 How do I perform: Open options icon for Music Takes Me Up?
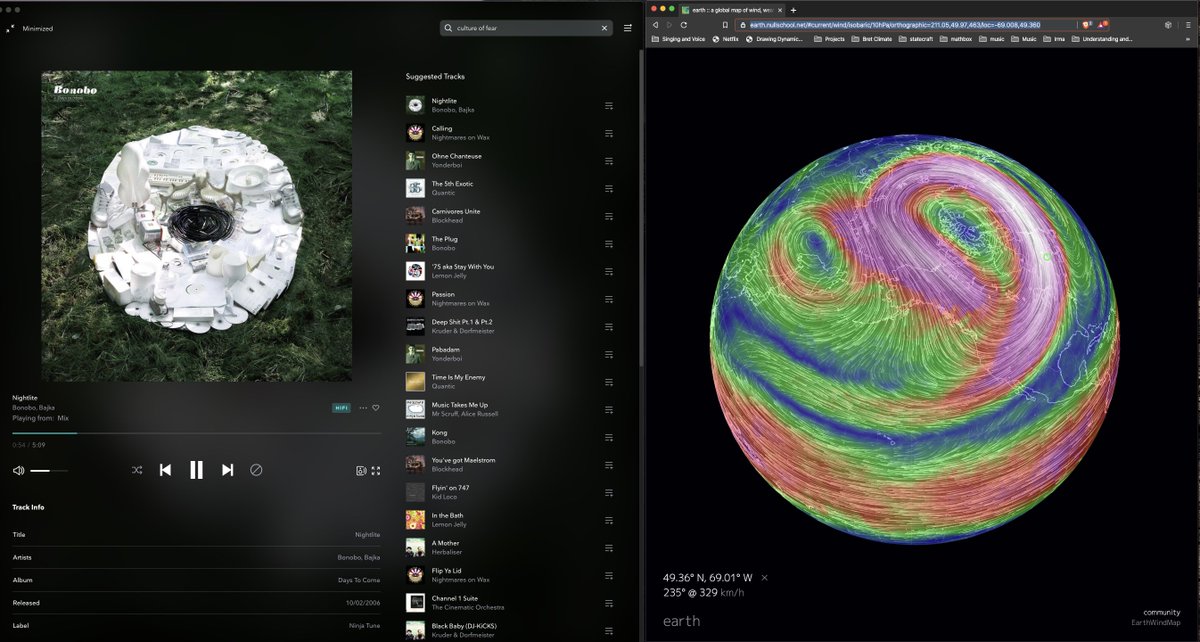pyautogui.click(x=609, y=409)
